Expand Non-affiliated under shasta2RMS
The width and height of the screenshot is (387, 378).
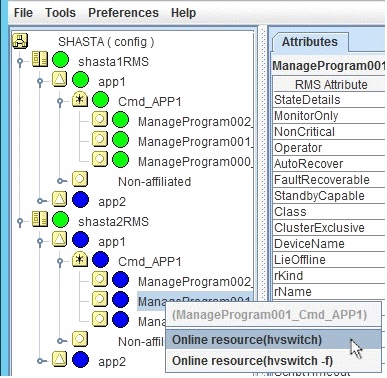(61, 341)
